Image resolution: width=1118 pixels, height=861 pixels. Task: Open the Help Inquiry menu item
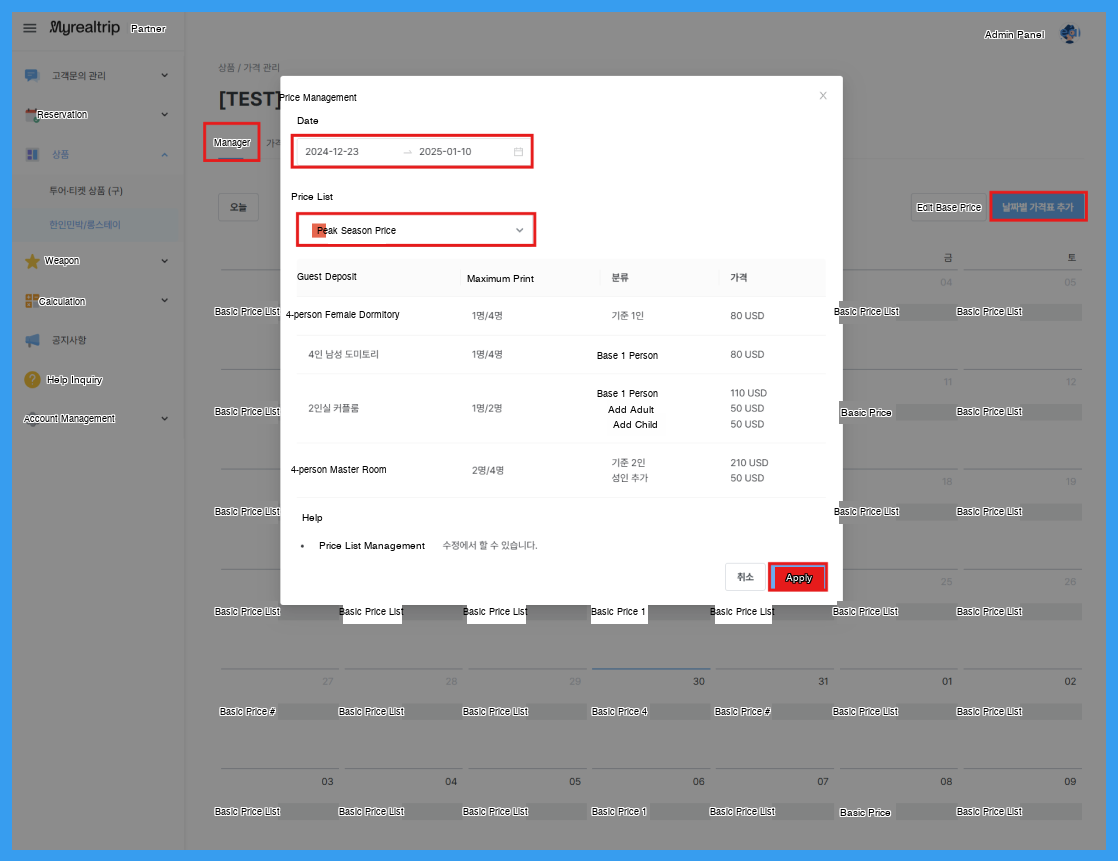74,380
